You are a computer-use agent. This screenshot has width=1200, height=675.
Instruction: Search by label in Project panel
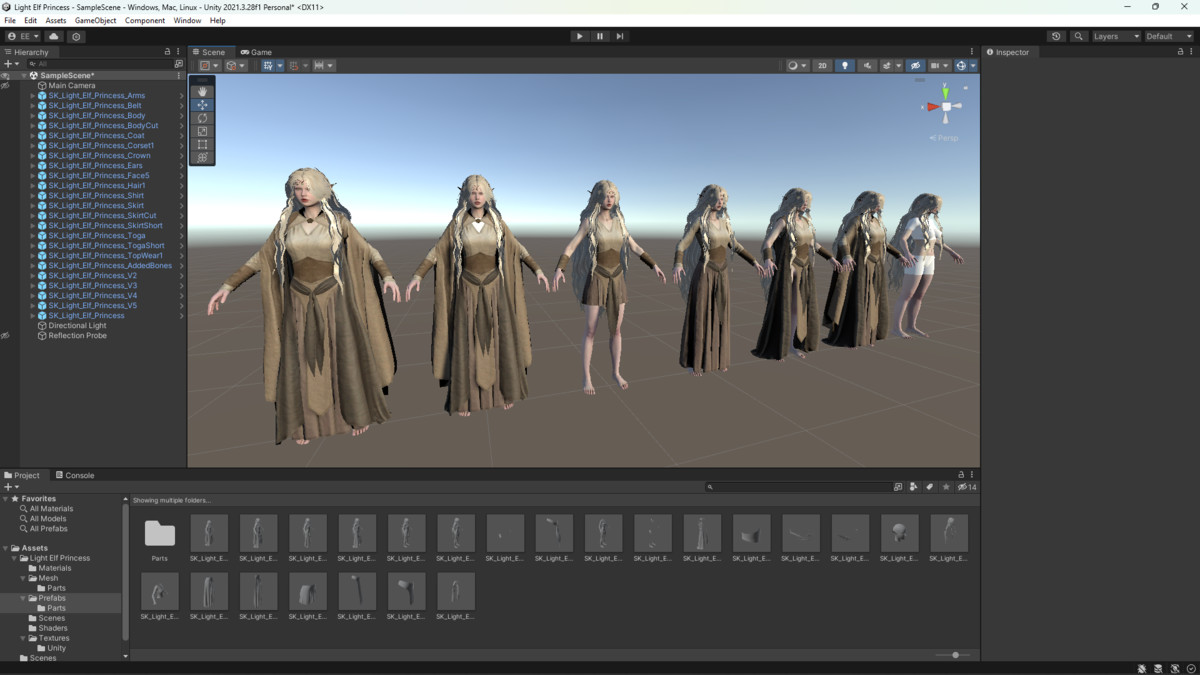[x=929, y=487]
